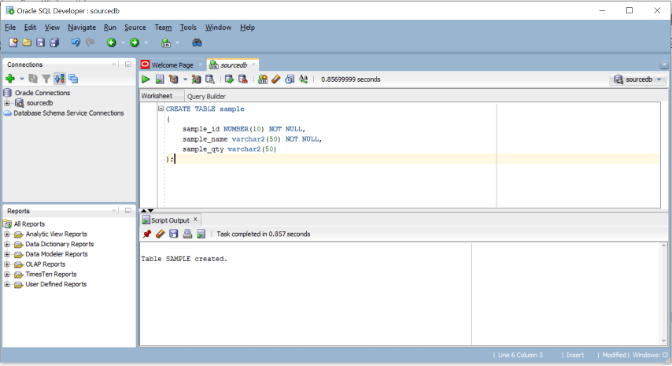
Task: Select the Worksheet tab
Action: [x=157, y=96]
